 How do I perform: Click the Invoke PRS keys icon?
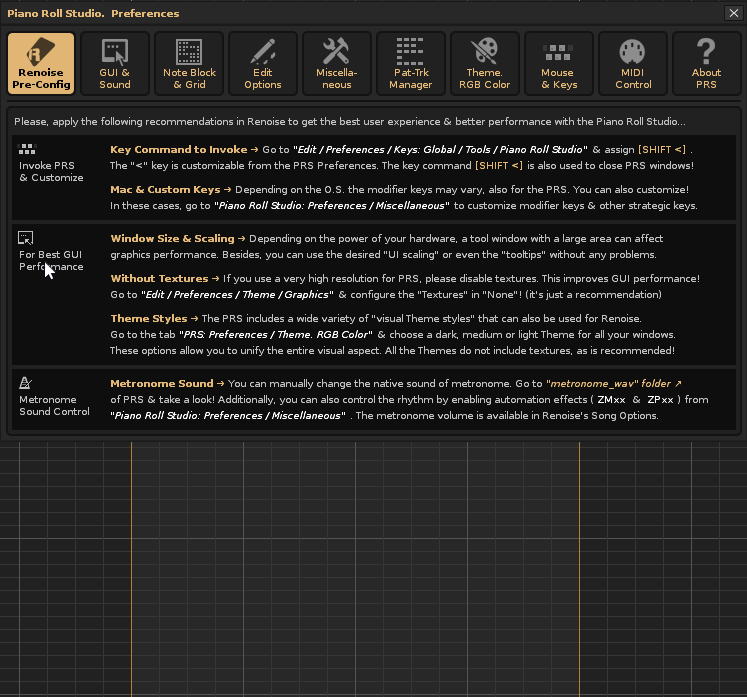(27, 149)
